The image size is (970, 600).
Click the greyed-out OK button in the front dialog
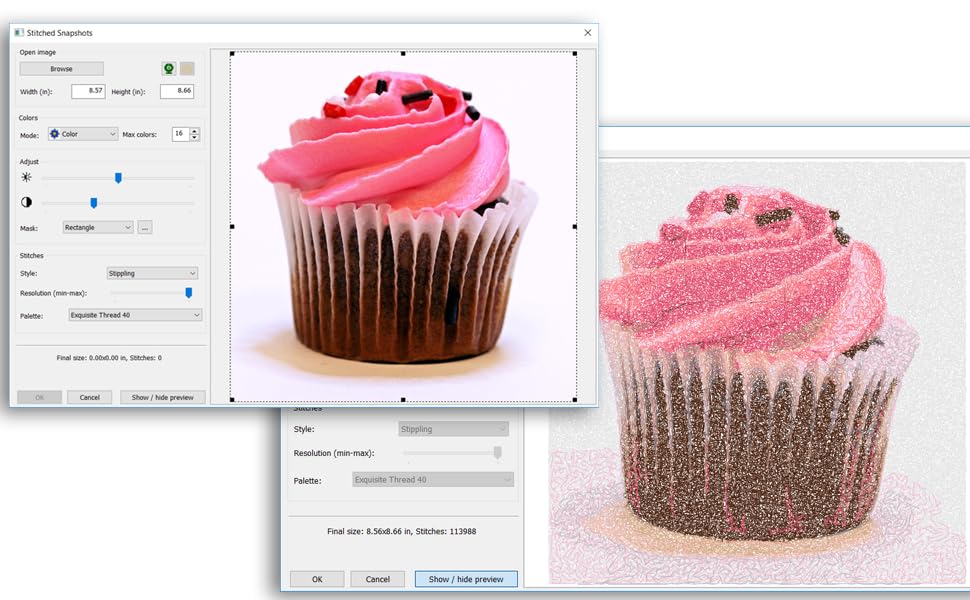tap(40, 397)
